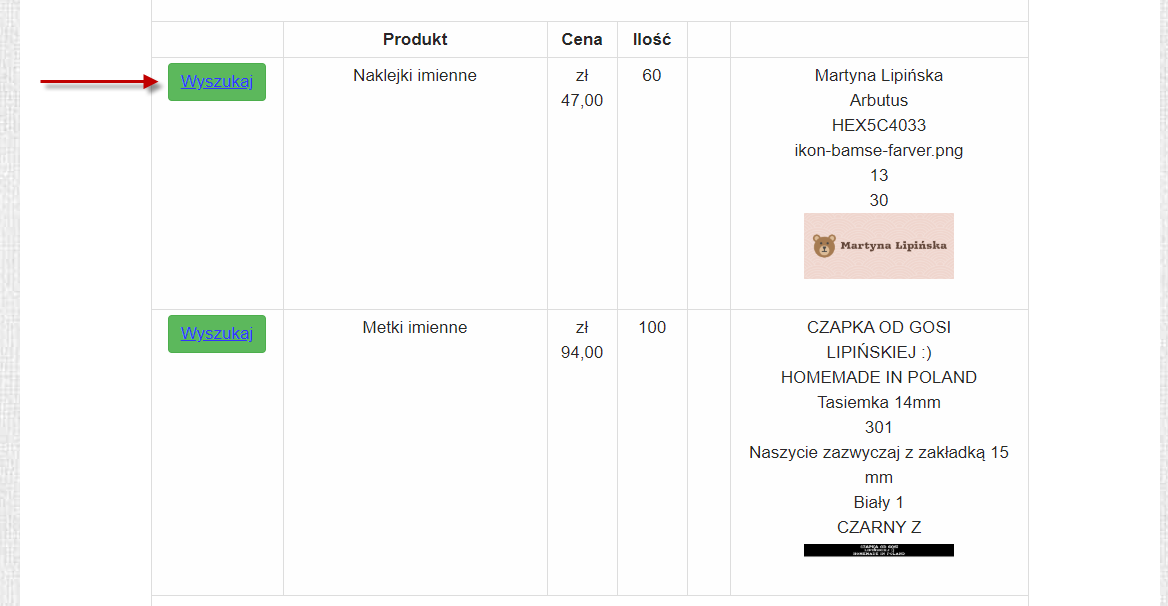This screenshot has width=1168, height=606.
Task: Click the HEX5C4033 color code text
Action: (x=879, y=125)
